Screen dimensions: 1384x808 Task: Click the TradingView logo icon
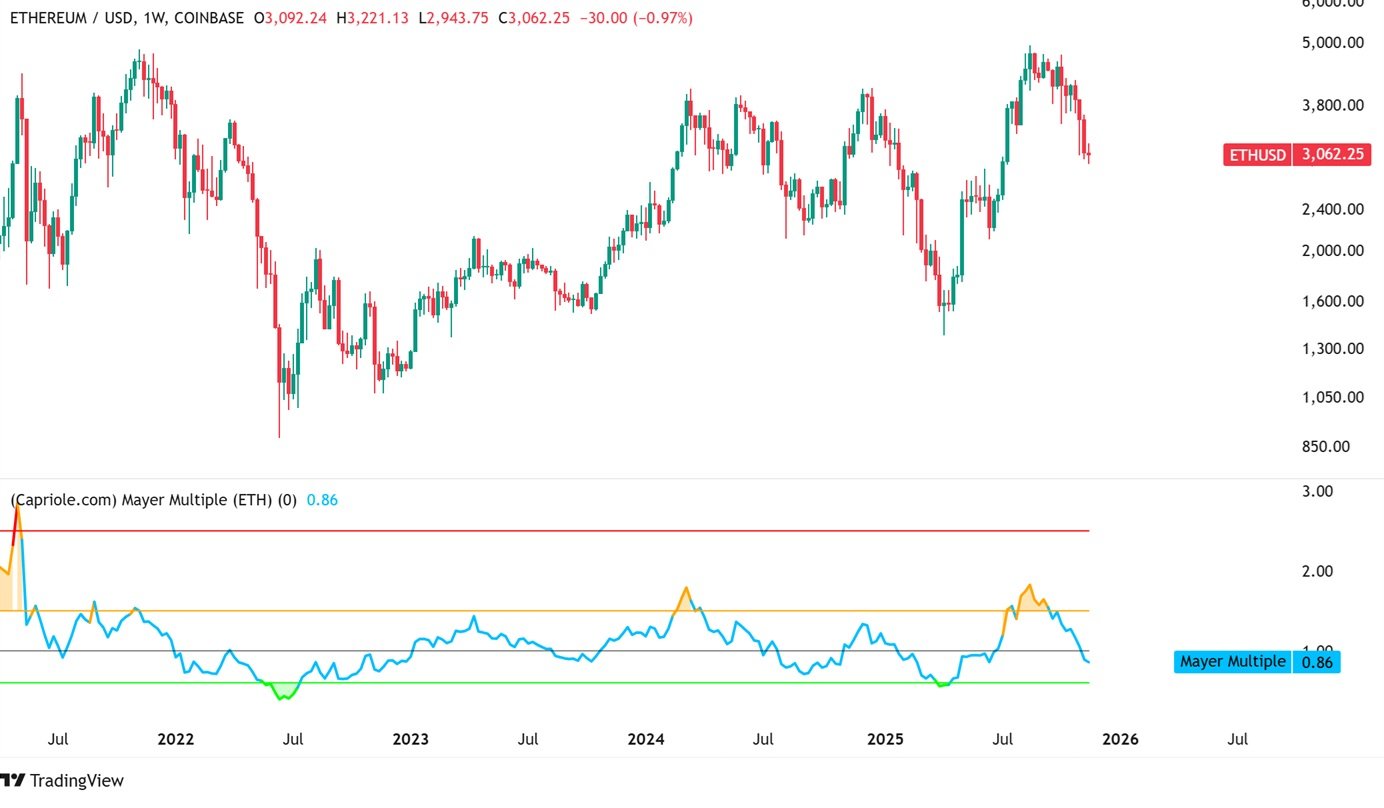click(13, 780)
